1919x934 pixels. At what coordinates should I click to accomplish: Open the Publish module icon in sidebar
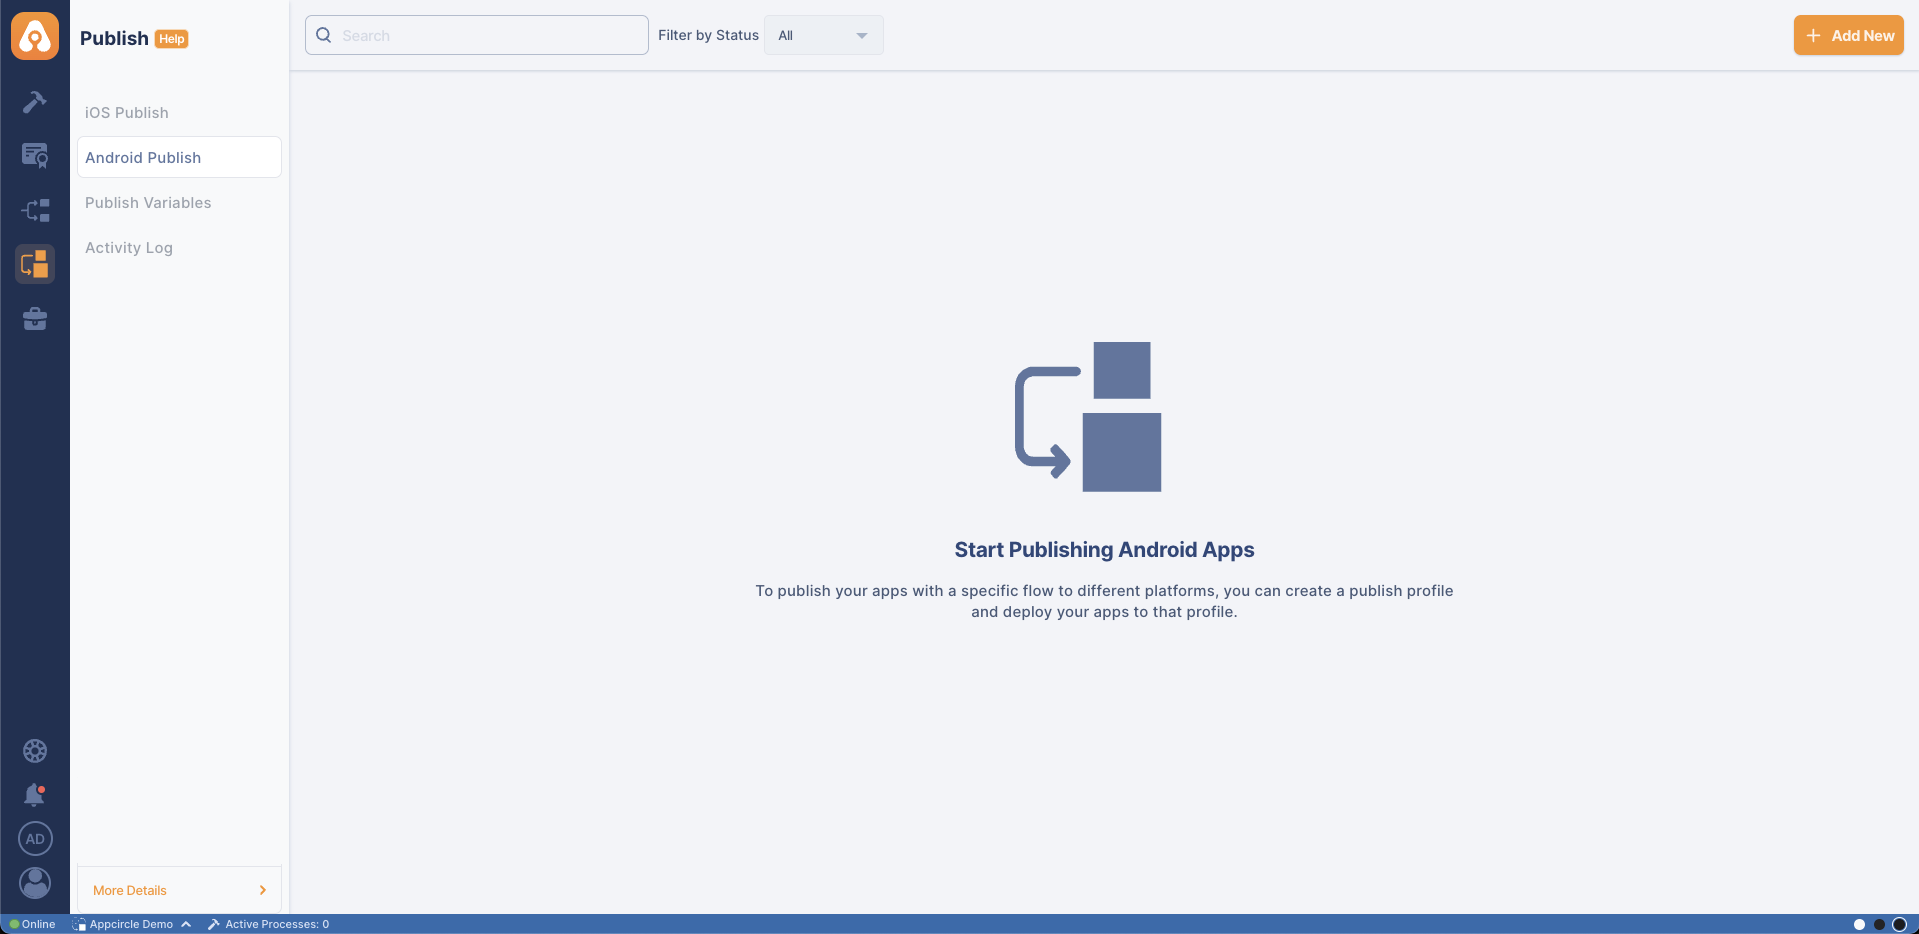(x=35, y=264)
